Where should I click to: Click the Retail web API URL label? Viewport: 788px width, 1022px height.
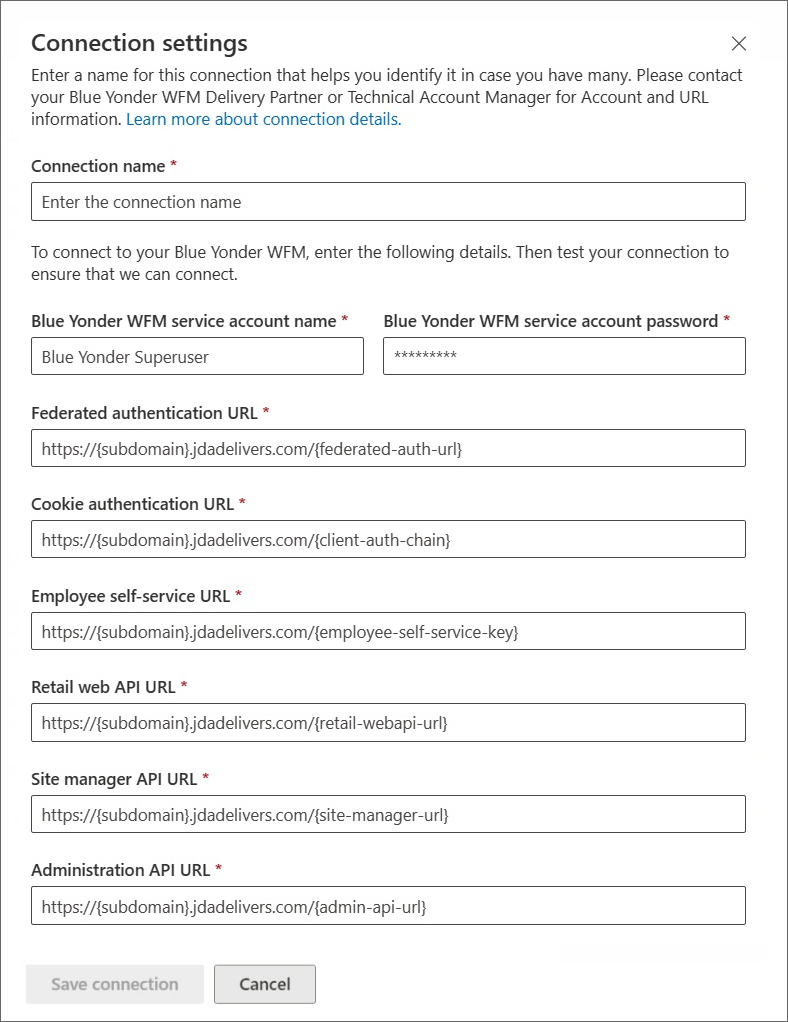tap(103, 688)
